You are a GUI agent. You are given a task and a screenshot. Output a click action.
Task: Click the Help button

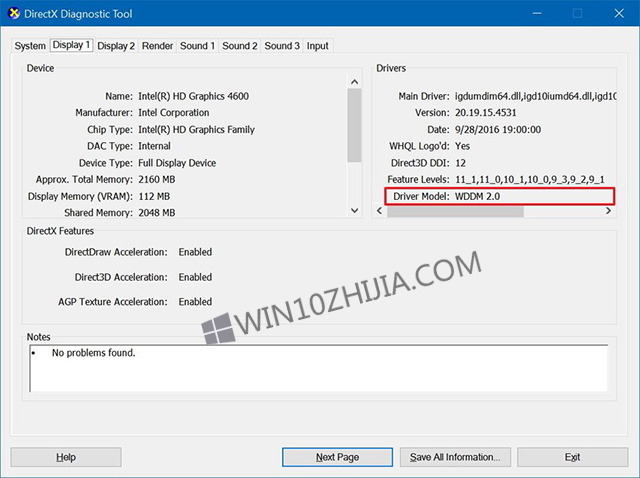(66, 457)
